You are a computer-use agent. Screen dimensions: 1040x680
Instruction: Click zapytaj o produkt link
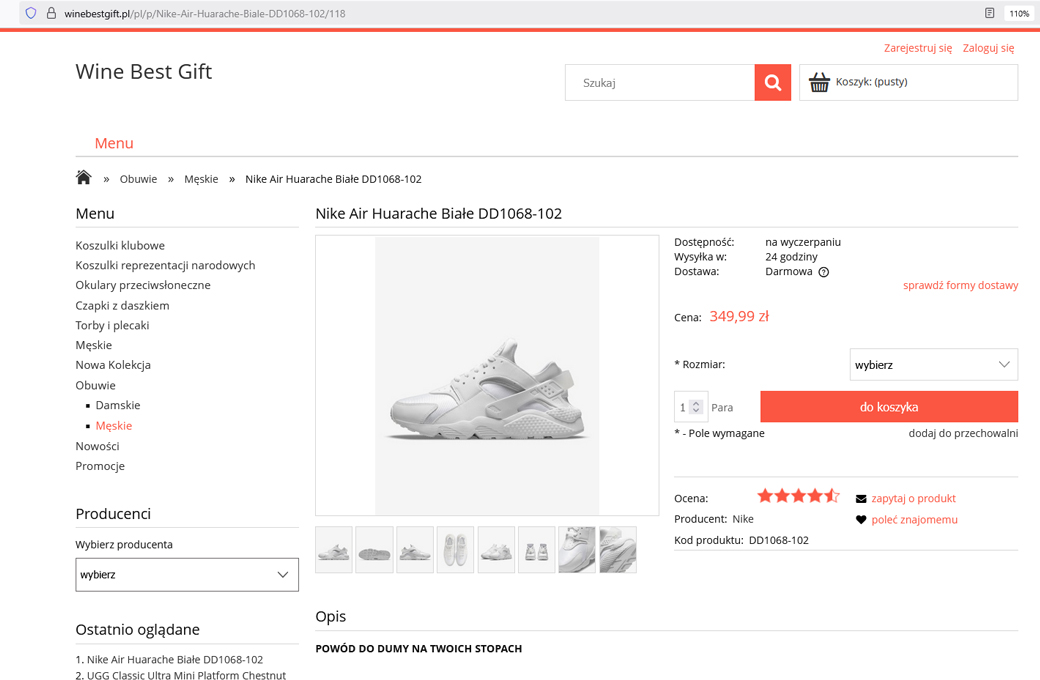tap(913, 498)
